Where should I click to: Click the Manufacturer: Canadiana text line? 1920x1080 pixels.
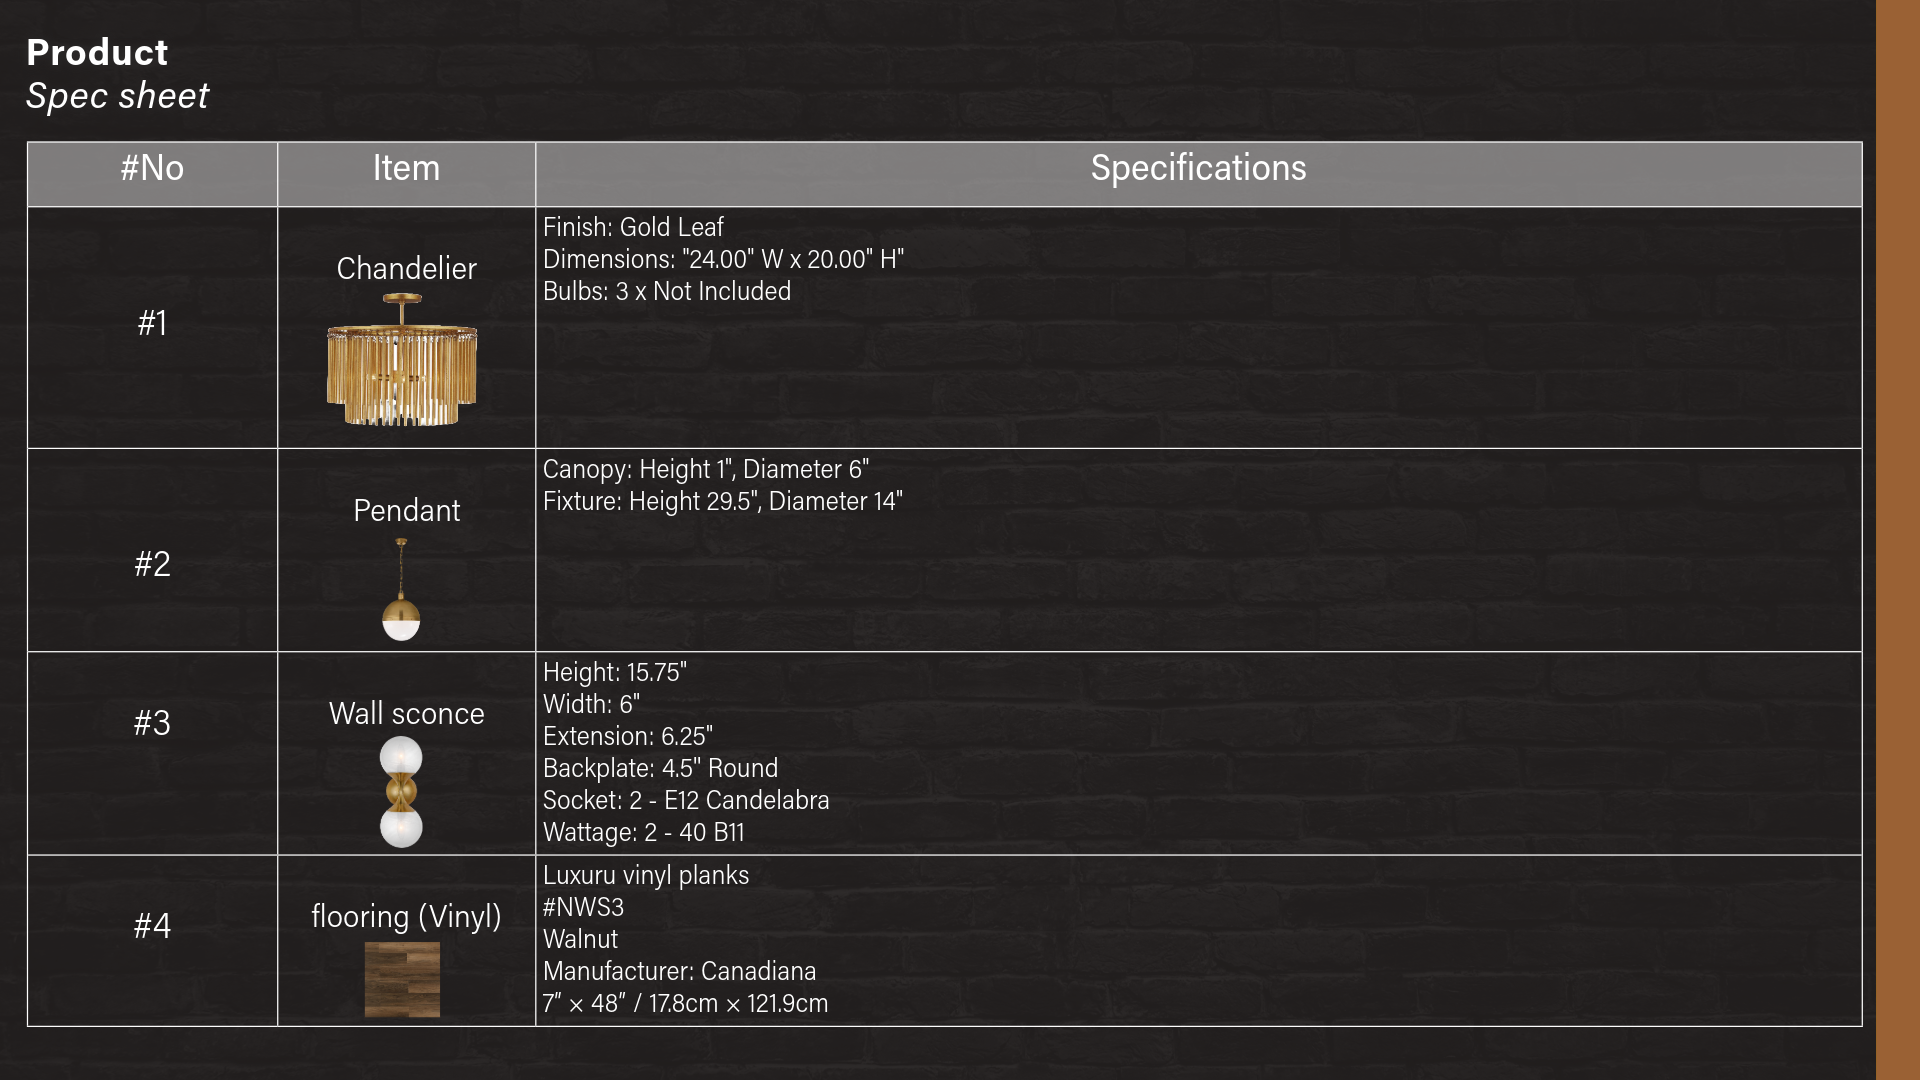[x=679, y=971]
